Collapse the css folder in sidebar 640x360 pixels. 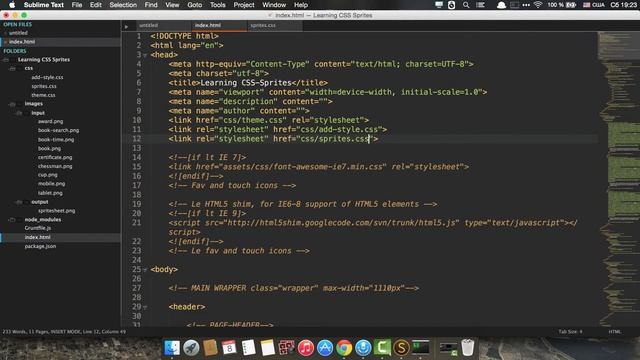coord(13,69)
